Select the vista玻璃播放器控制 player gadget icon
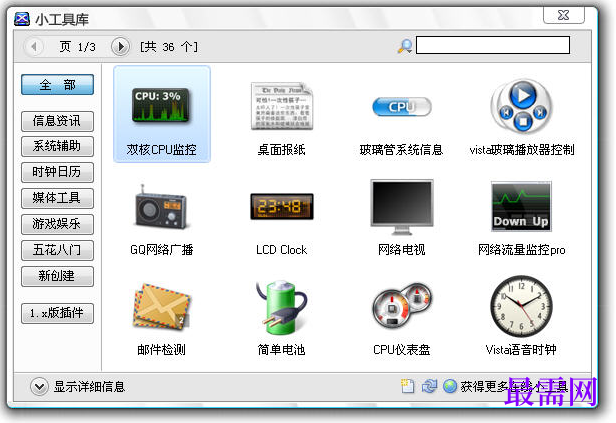This screenshot has height=423, width=616. (x=522, y=106)
